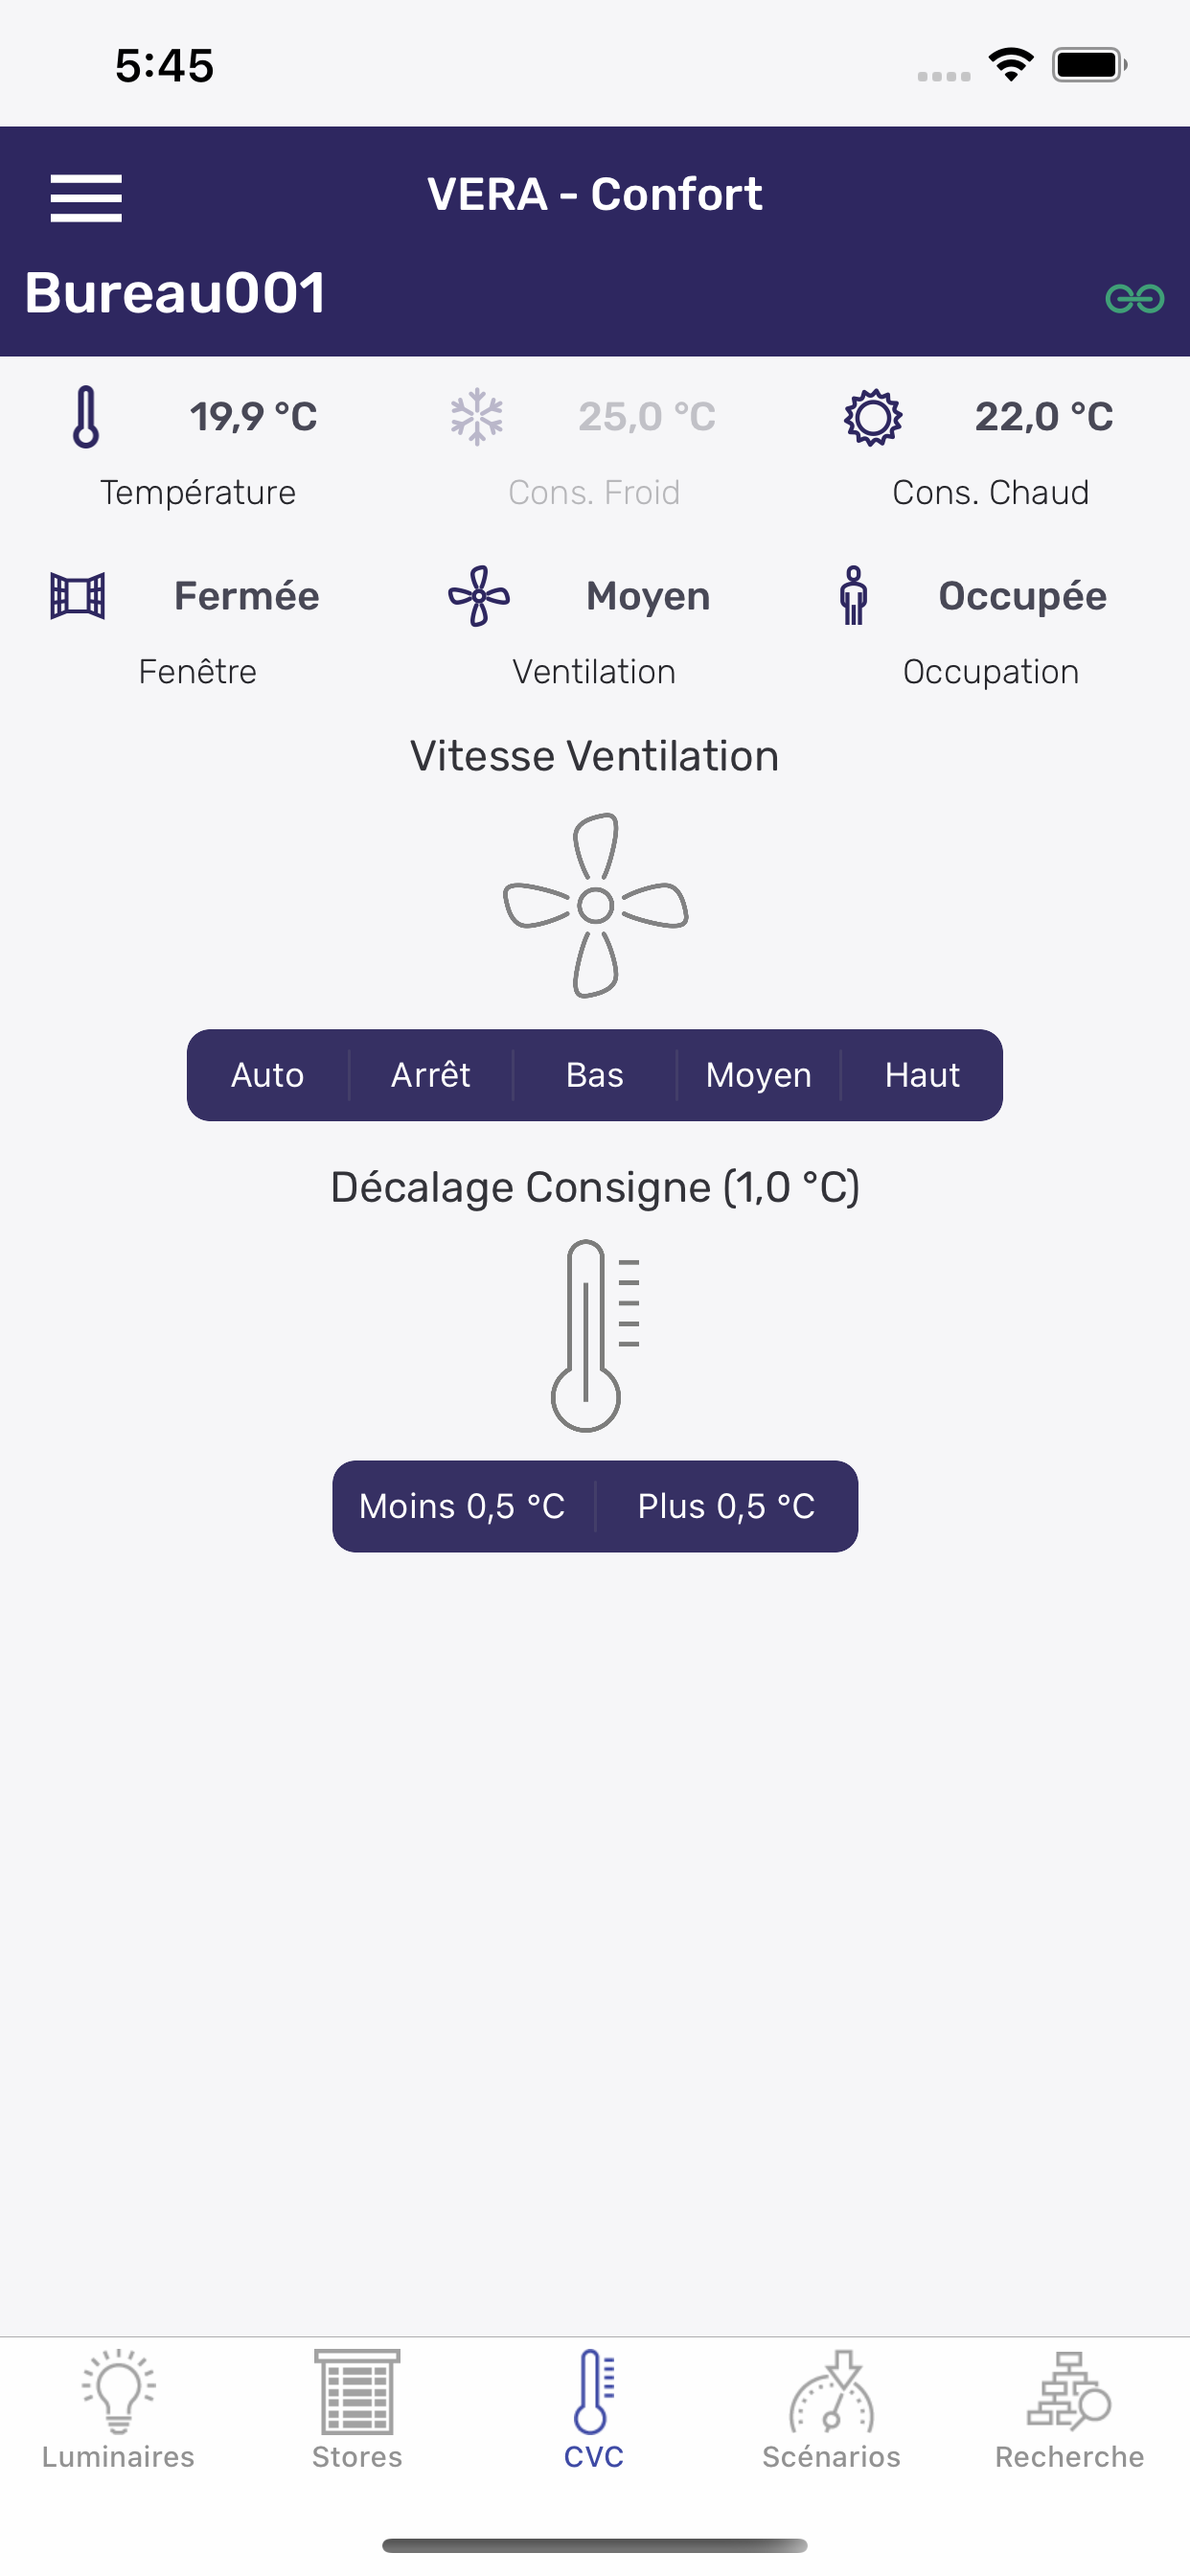
Task: Tap the thermometer temperature icon
Action: (x=86, y=416)
